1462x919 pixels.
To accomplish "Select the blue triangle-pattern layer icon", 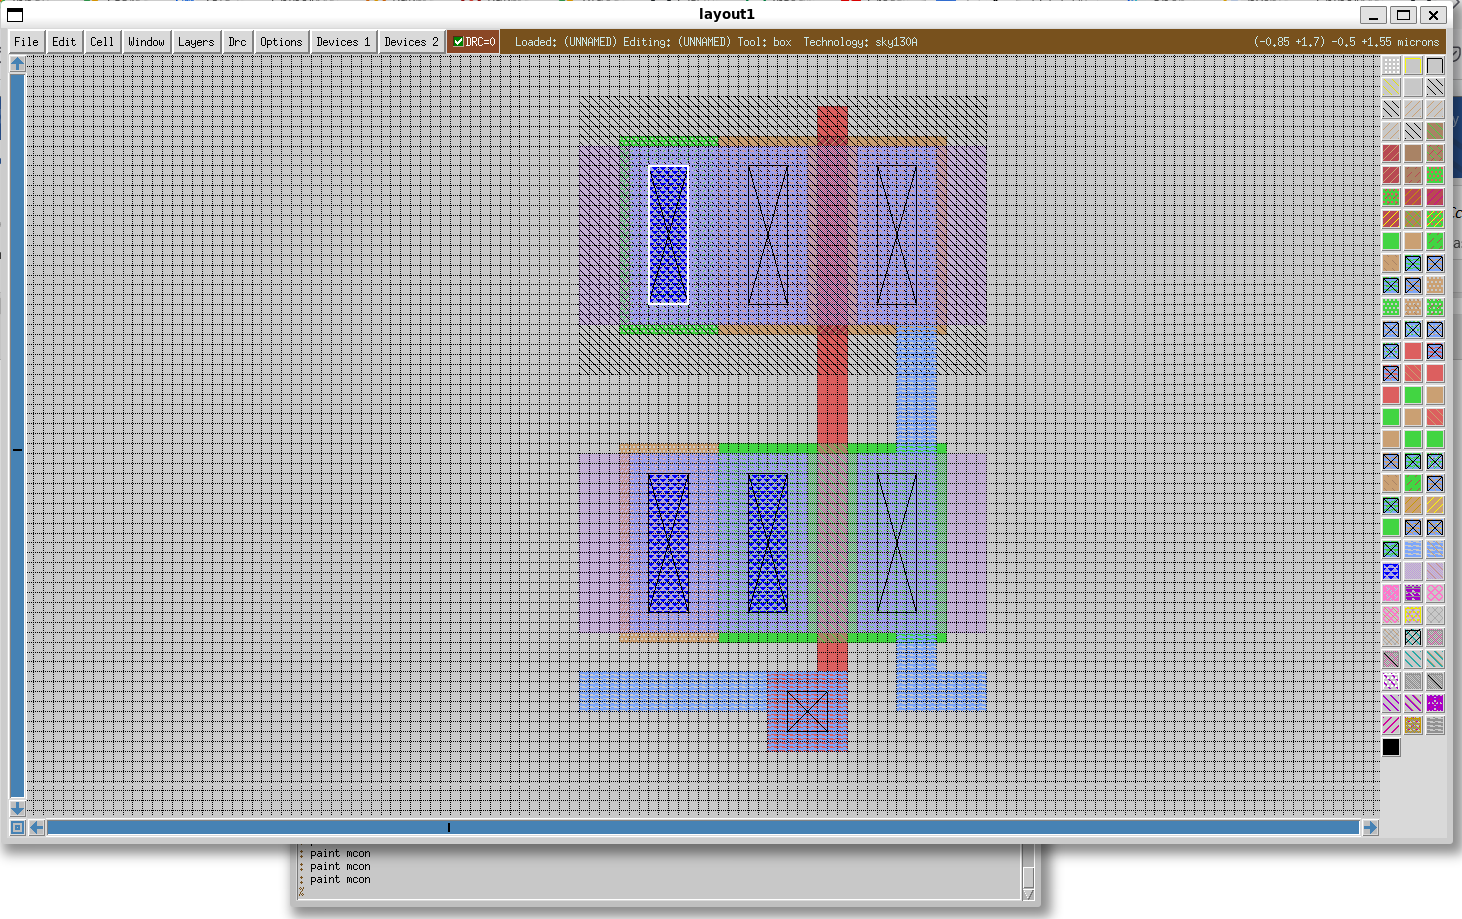I will click(x=1391, y=571).
